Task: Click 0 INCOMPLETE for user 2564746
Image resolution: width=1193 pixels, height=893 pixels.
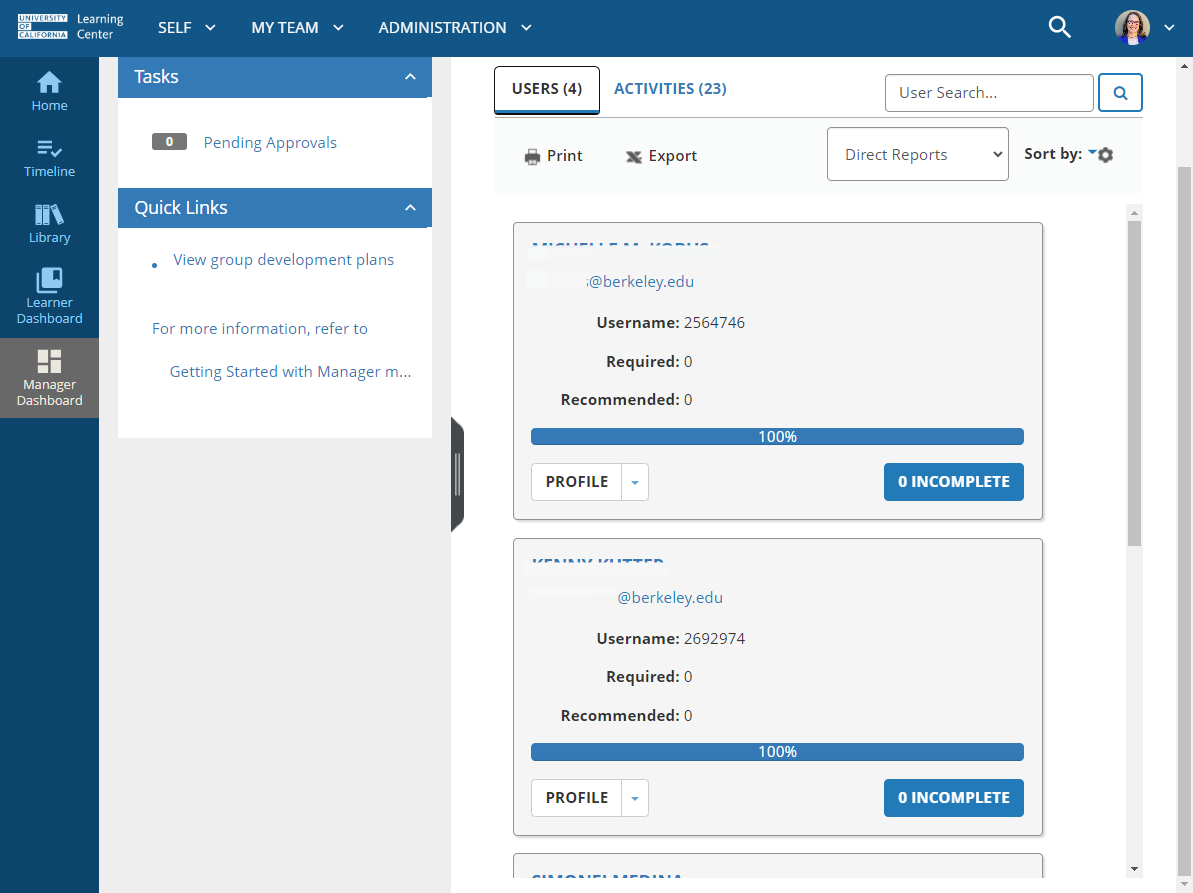Action: pos(953,482)
